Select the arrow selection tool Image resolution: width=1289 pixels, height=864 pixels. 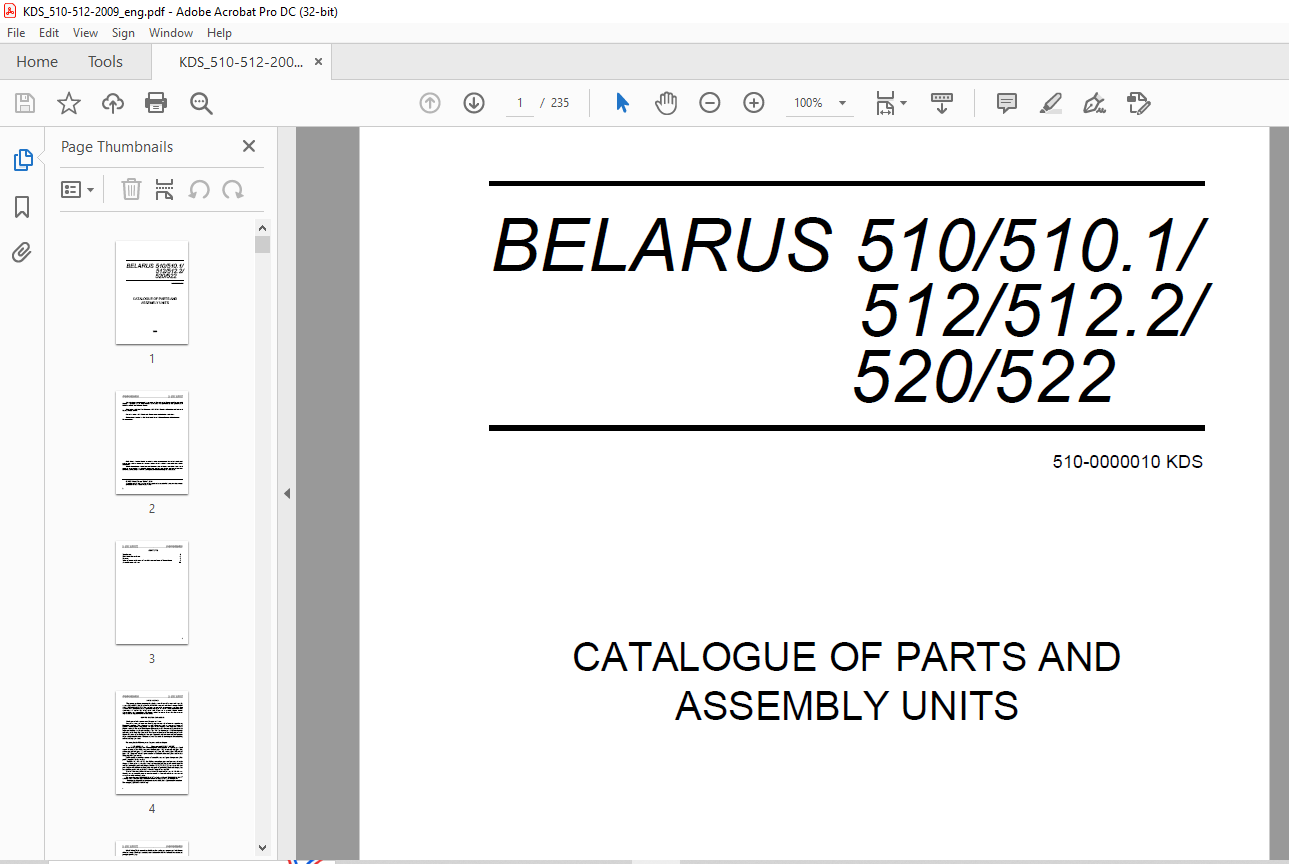[622, 103]
